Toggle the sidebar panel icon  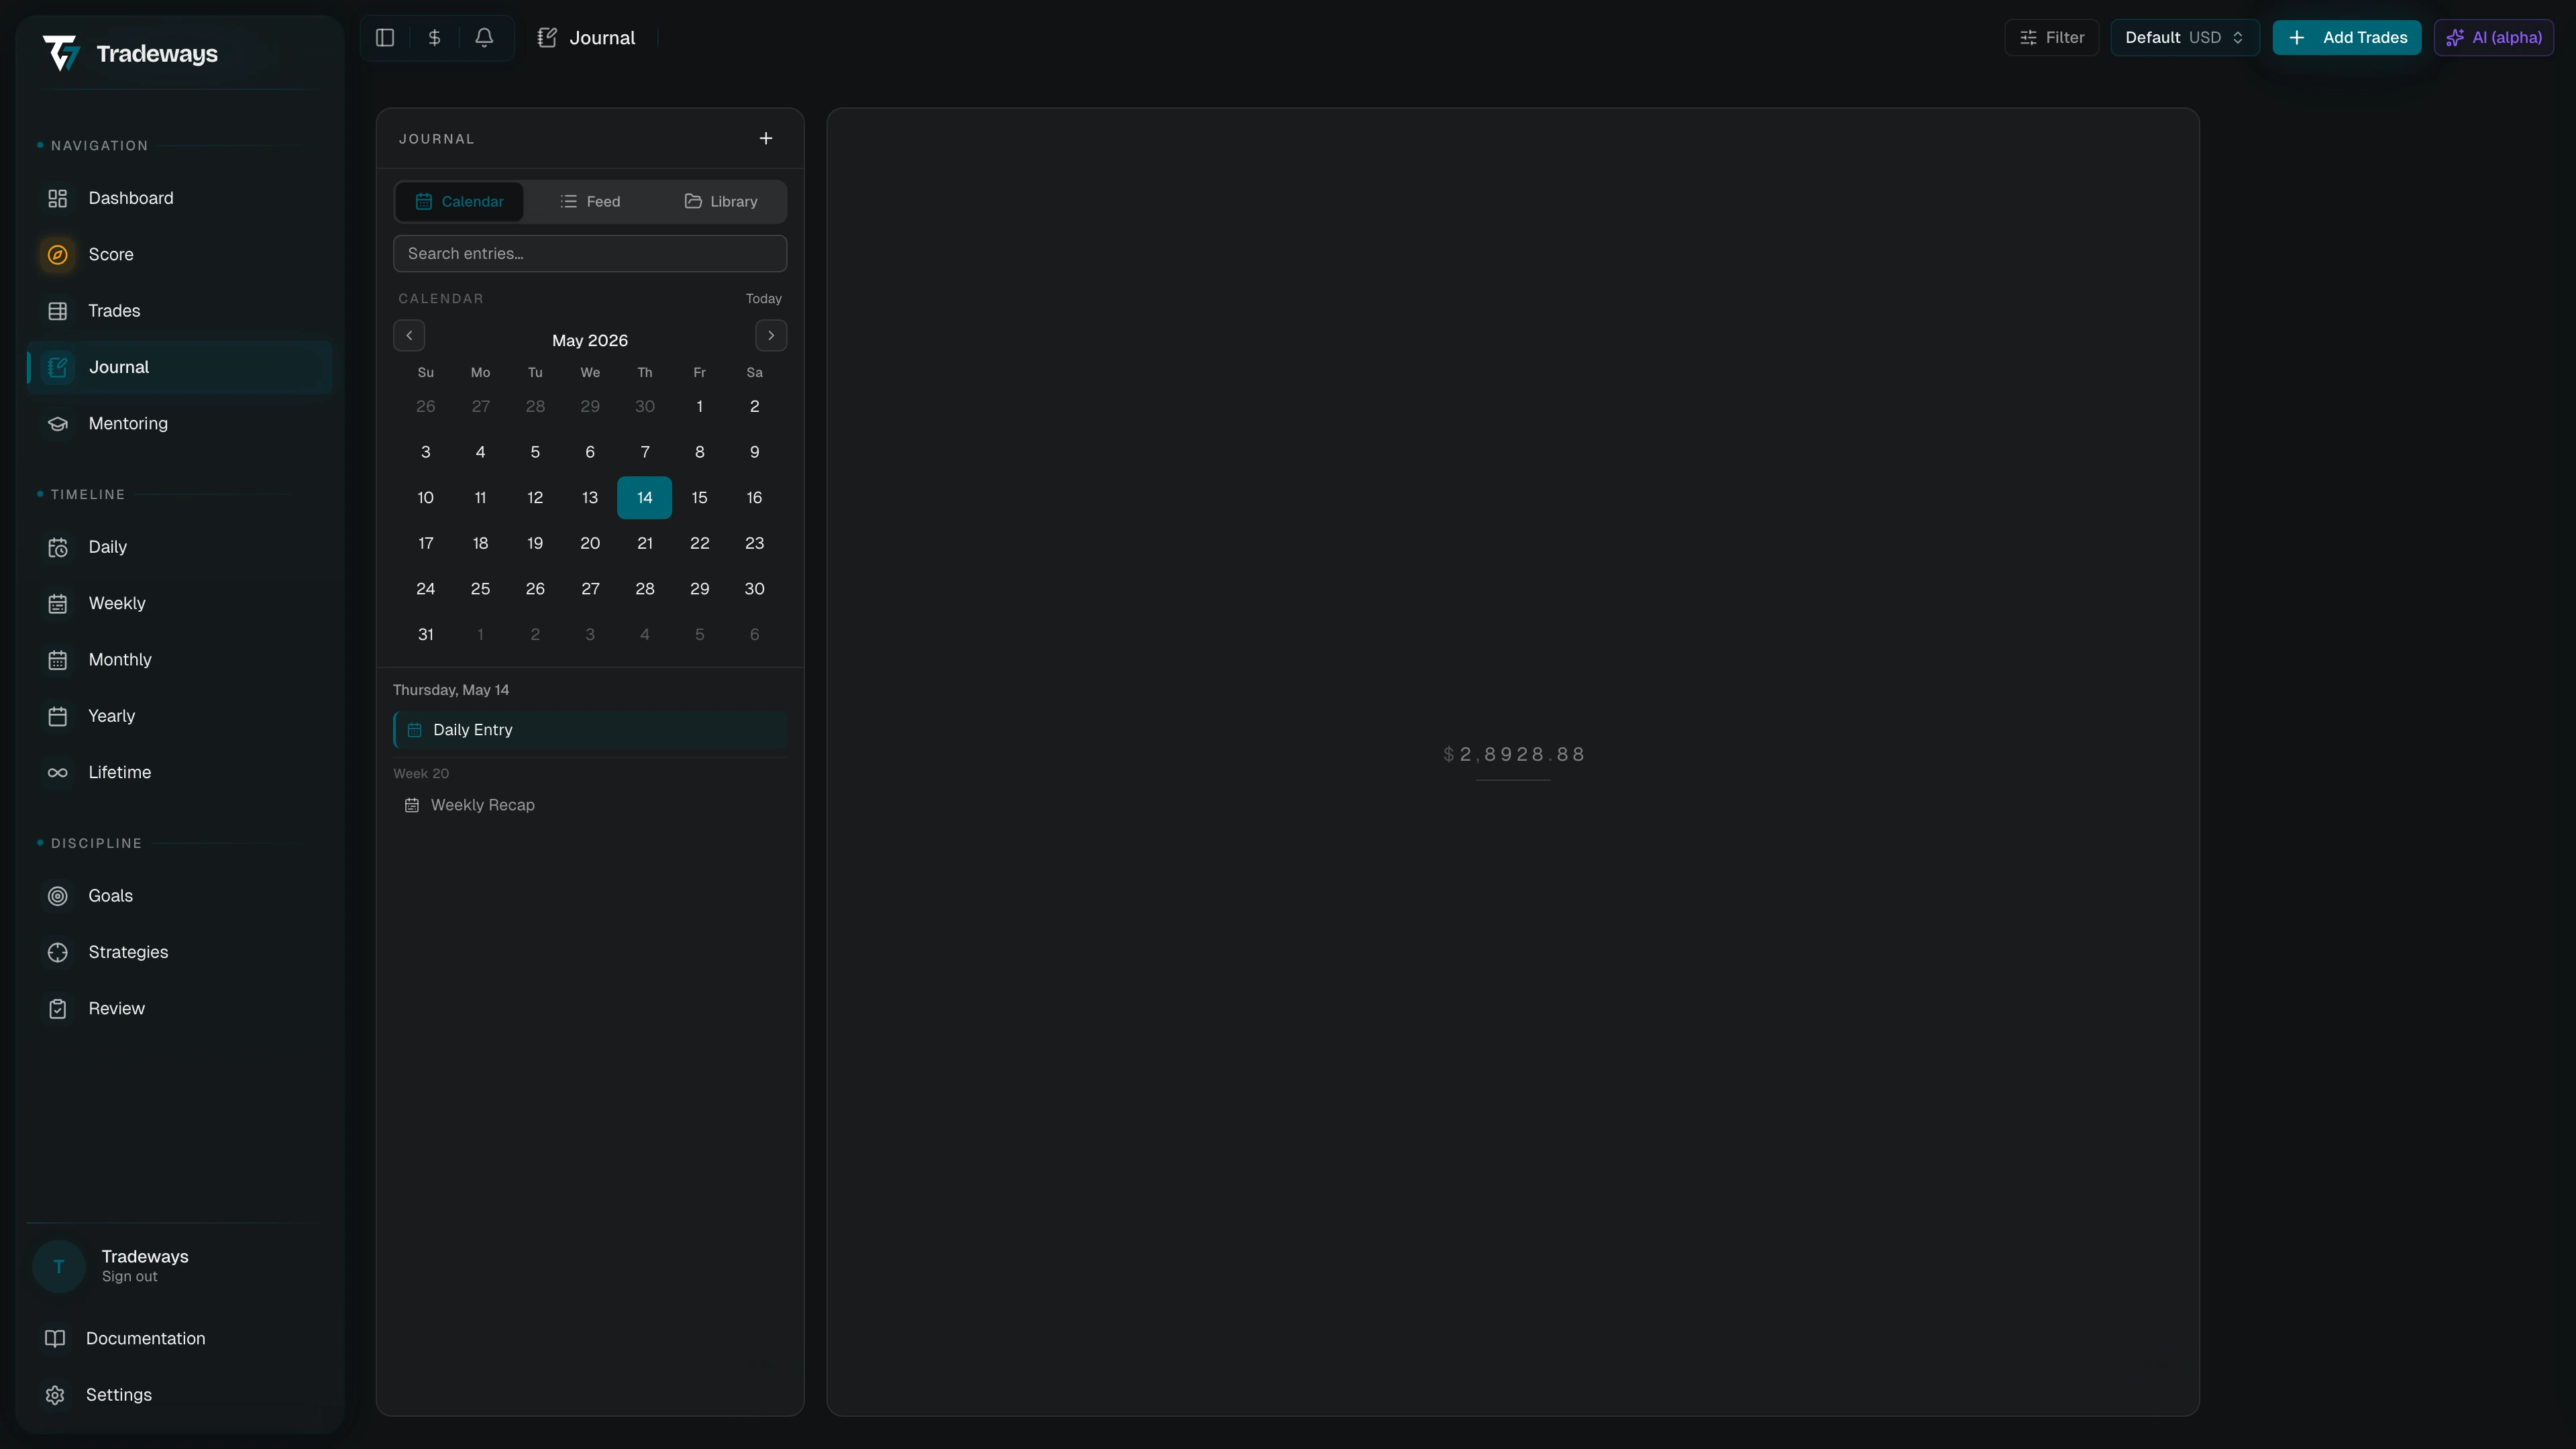[385, 38]
